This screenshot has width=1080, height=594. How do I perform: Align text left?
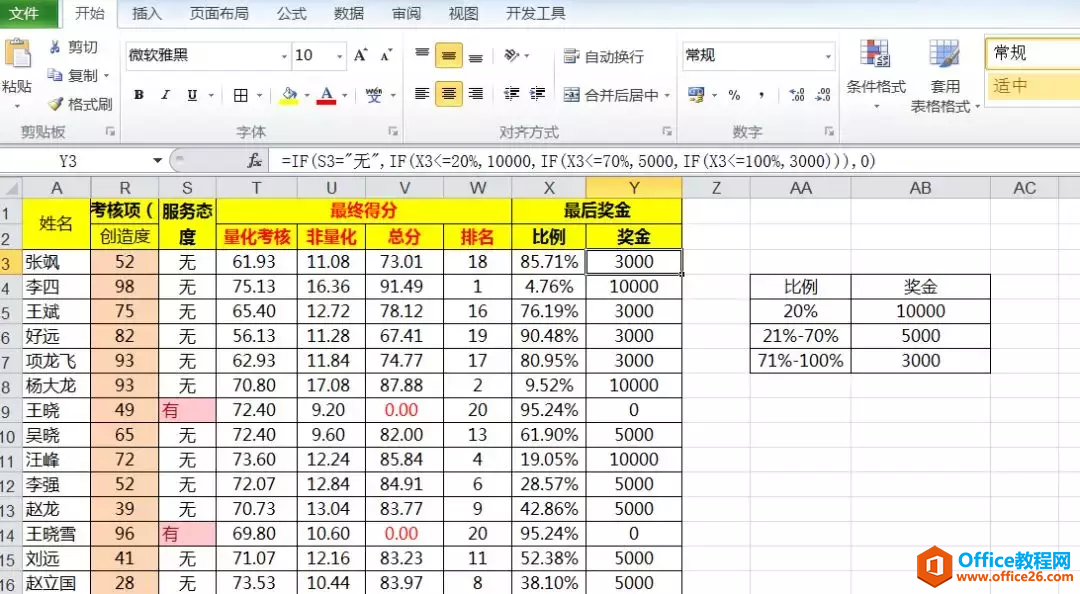(422, 94)
